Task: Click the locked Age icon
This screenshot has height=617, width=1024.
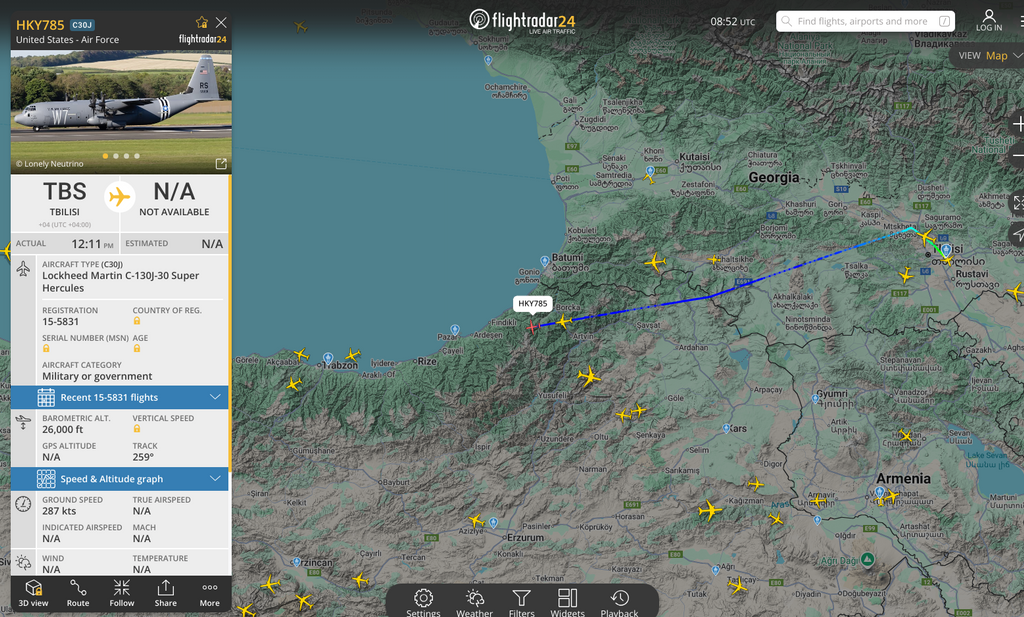Action: pyautogui.click(x=137, y=349)
